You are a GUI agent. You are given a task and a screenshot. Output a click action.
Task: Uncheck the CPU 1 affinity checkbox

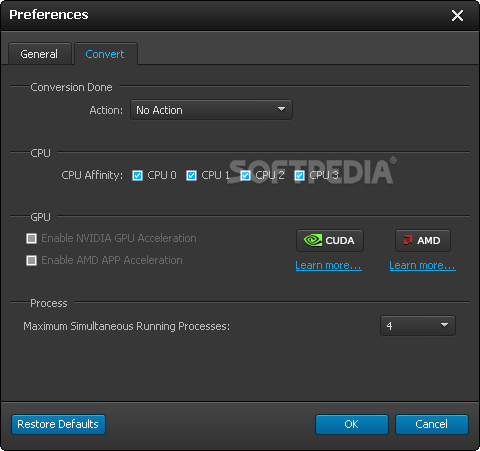[x=191, y=175]
